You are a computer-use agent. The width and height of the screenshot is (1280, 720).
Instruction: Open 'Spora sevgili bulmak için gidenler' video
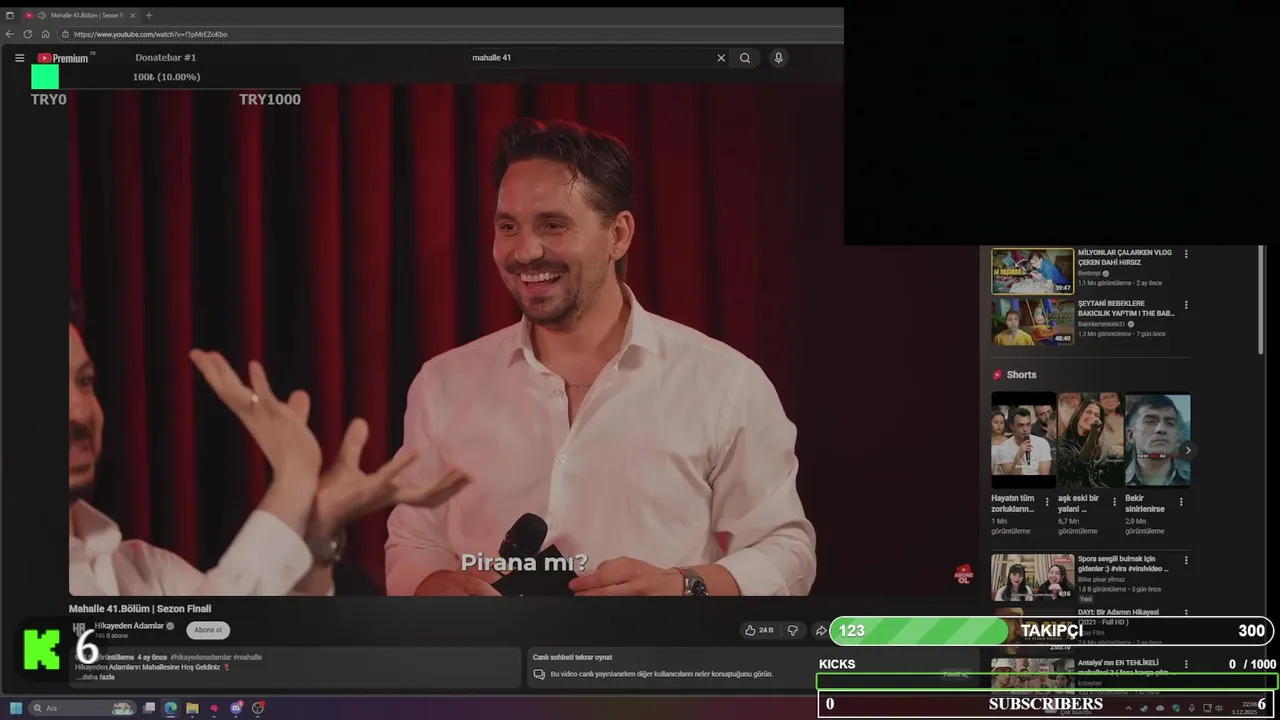point(1032,577)
